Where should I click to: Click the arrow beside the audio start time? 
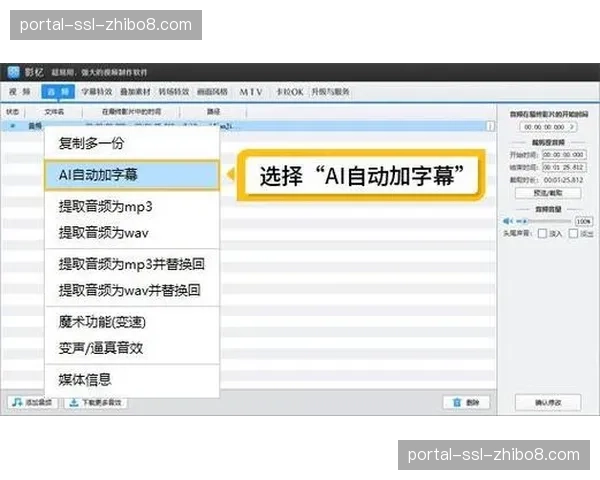572,127
